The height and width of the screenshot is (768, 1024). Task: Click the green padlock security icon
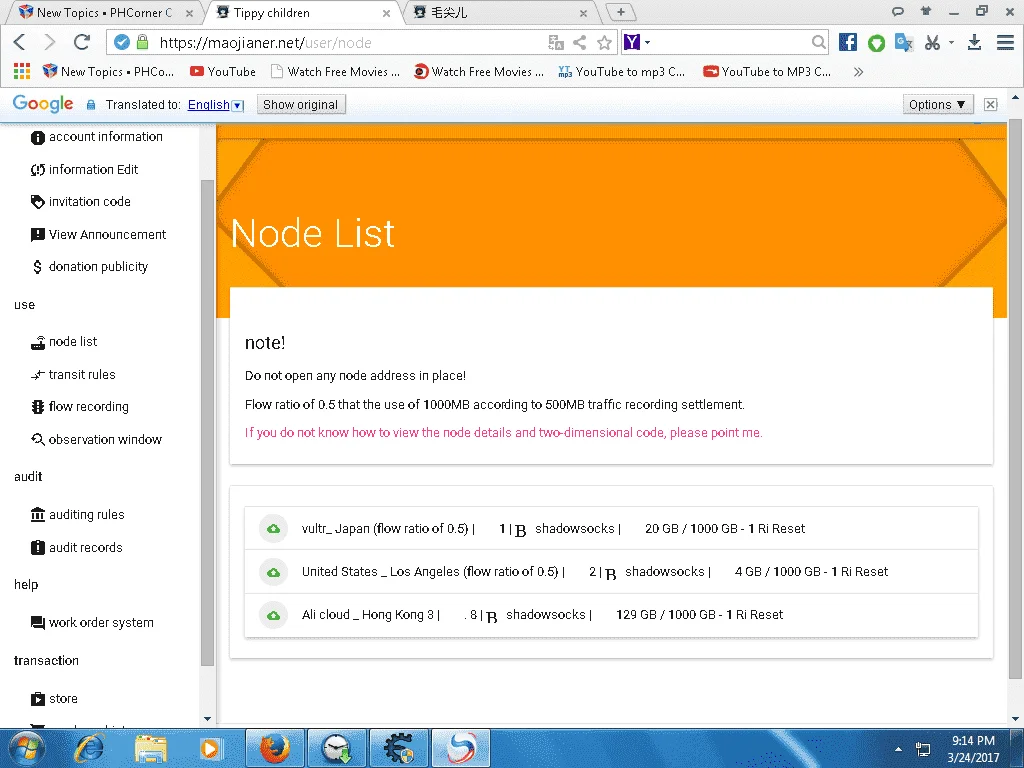coord(142,42)
